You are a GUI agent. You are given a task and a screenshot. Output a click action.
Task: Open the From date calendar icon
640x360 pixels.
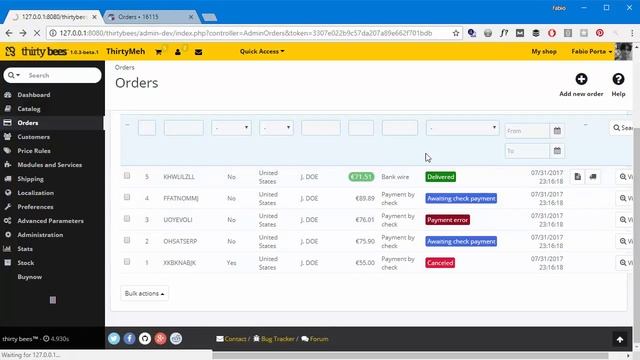pos(557,131)
